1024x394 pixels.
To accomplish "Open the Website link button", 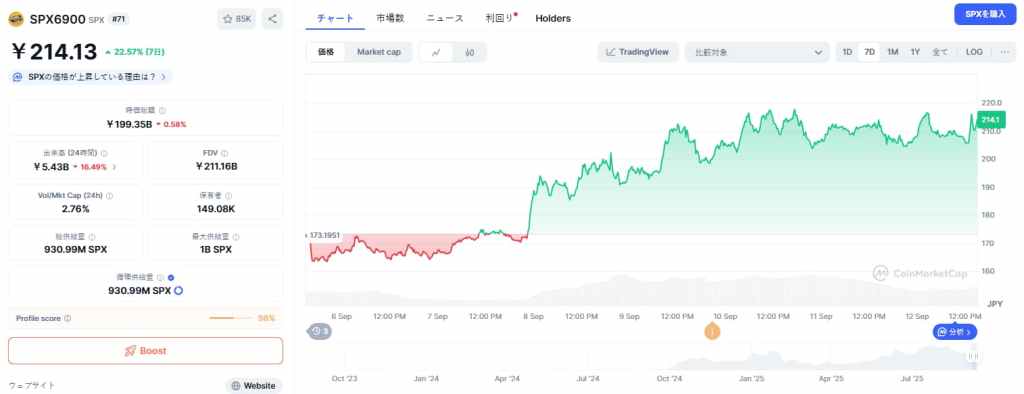I will pos(254,386).
